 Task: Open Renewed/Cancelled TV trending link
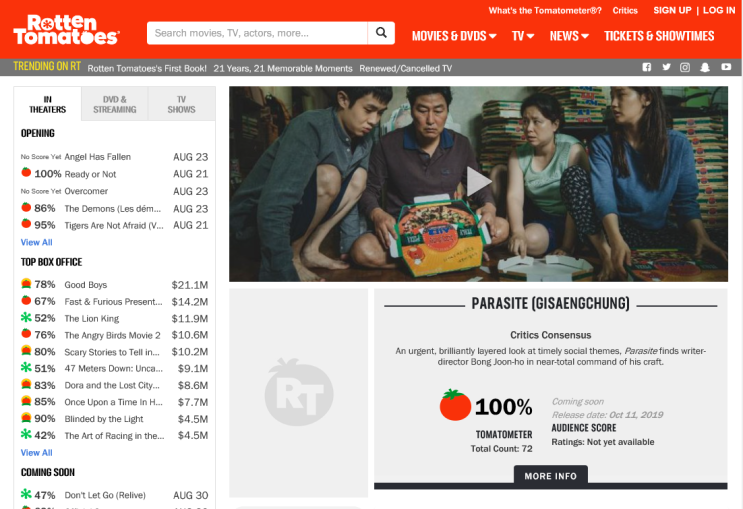[406, 68]
